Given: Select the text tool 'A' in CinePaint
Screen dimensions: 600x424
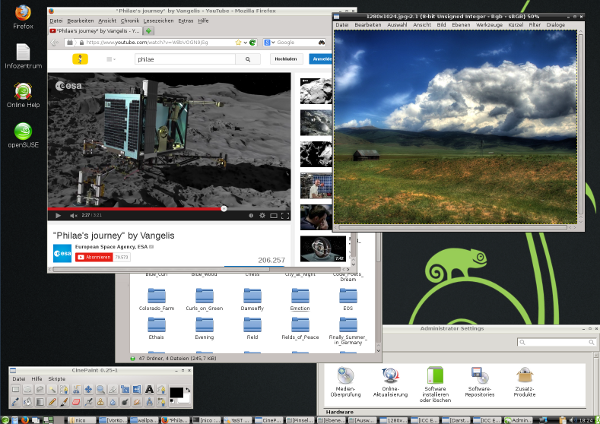Looking at the screenshot, I should point(149,390).
